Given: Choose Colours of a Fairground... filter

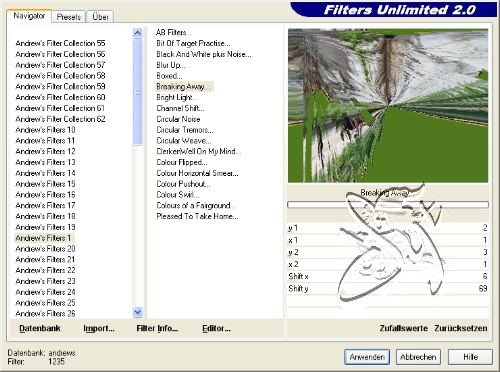Looking at the screenshot, I should (196, 205).
